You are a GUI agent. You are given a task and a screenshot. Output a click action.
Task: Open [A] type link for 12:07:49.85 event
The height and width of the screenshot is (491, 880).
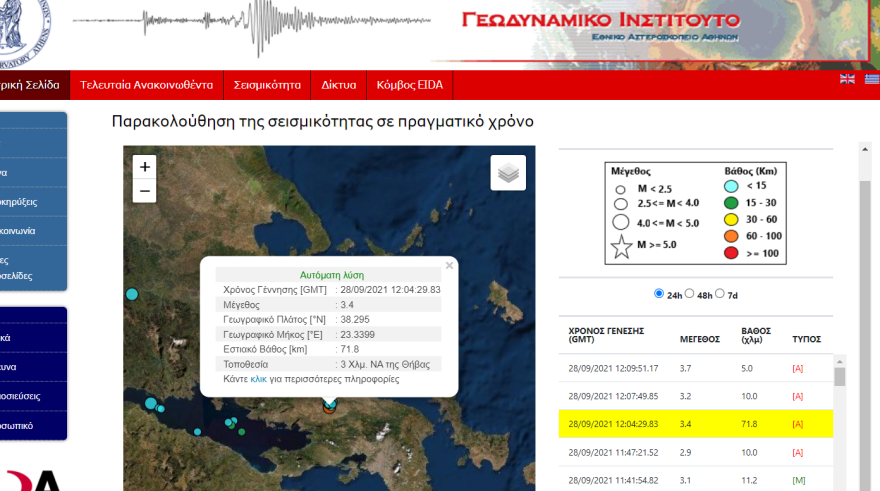click(x=798, y=396)
